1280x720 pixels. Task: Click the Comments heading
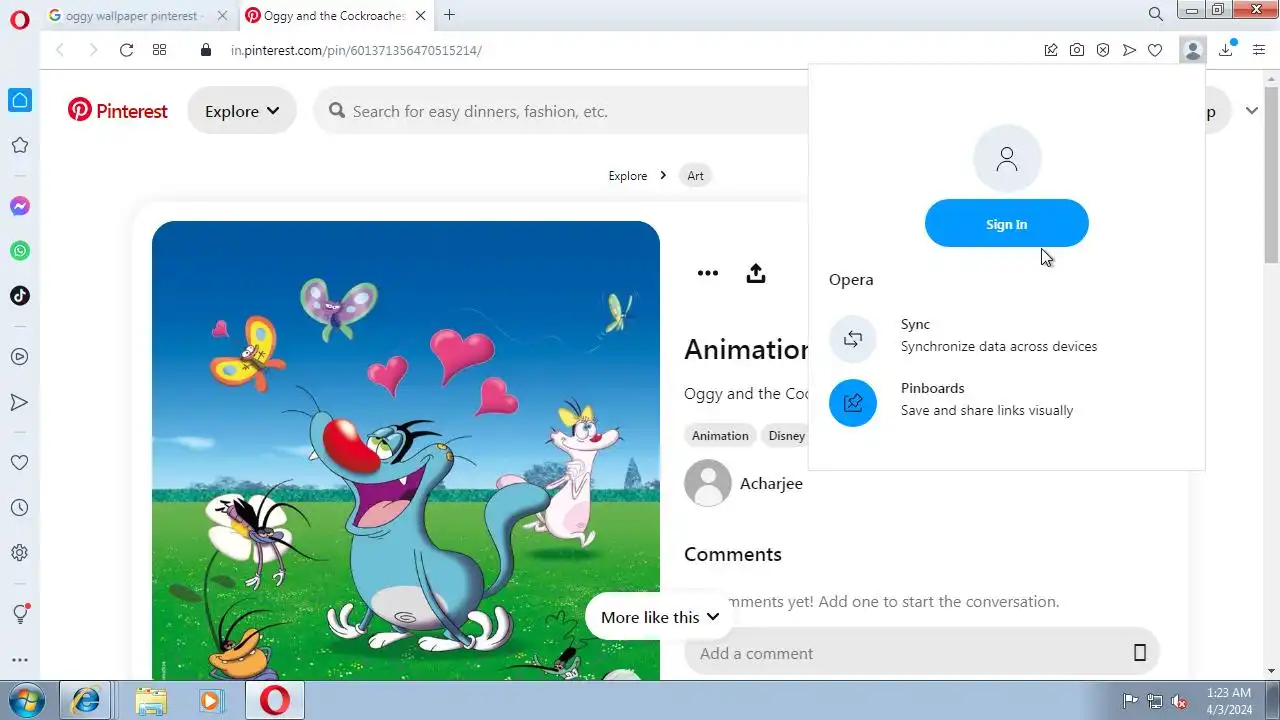[733, 554]
